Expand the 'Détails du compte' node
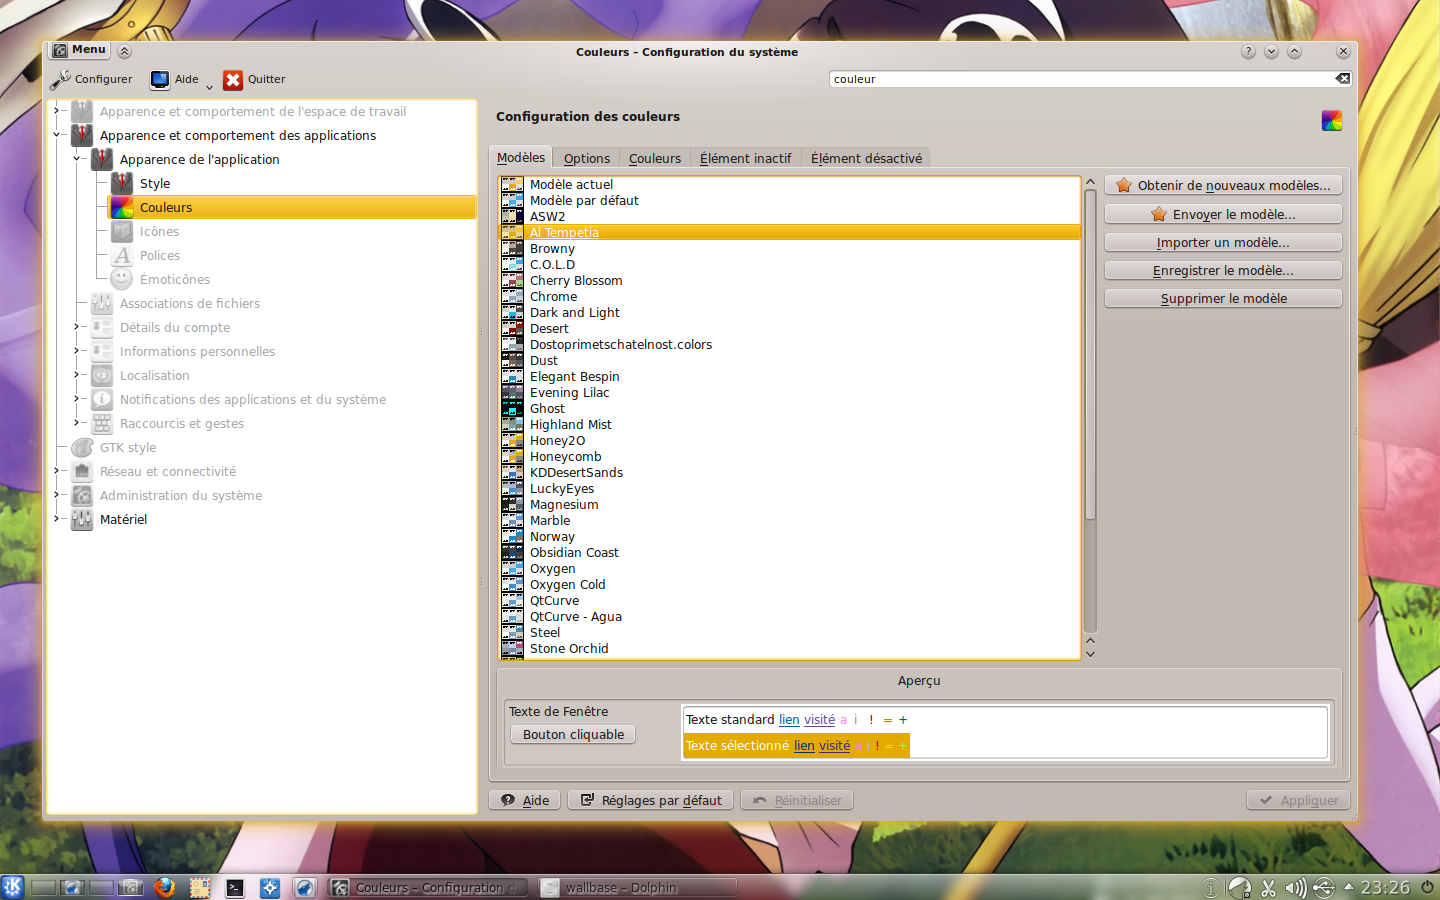This screenshot has width=1440, height=900. [x=77, y=327]
